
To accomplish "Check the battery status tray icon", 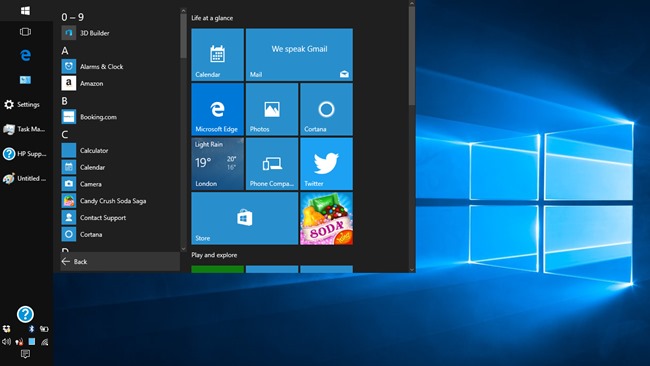I will 44,329.
